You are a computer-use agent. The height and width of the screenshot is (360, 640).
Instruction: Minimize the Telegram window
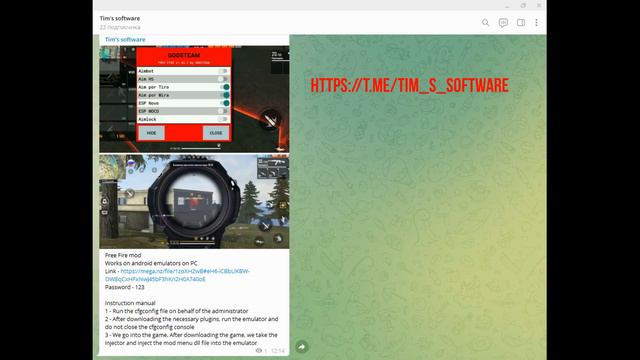click(x=507, y=5)
